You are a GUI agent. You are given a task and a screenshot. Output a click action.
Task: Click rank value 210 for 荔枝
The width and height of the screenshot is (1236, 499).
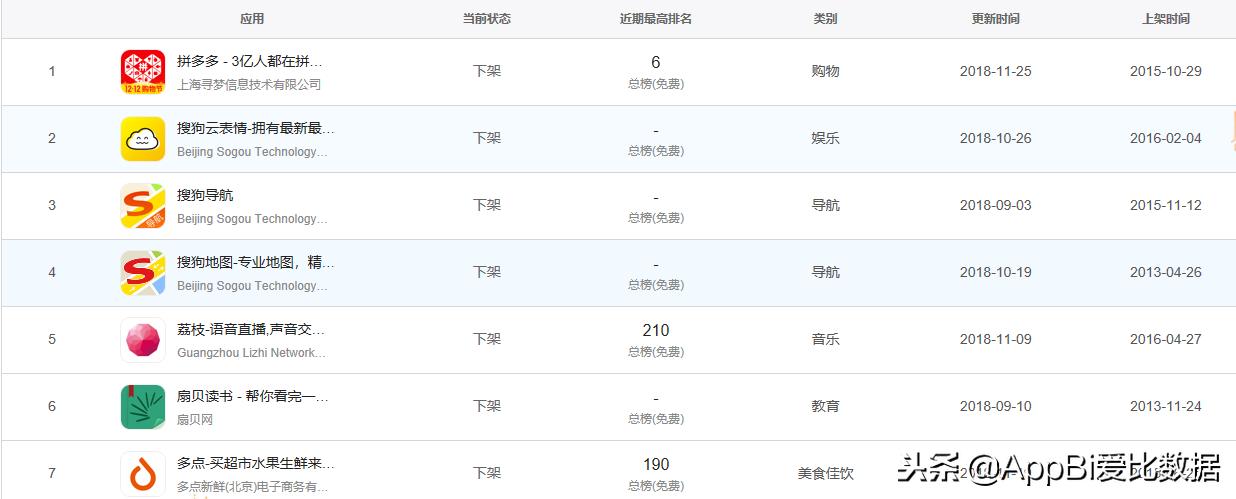[x=656, y=331]
